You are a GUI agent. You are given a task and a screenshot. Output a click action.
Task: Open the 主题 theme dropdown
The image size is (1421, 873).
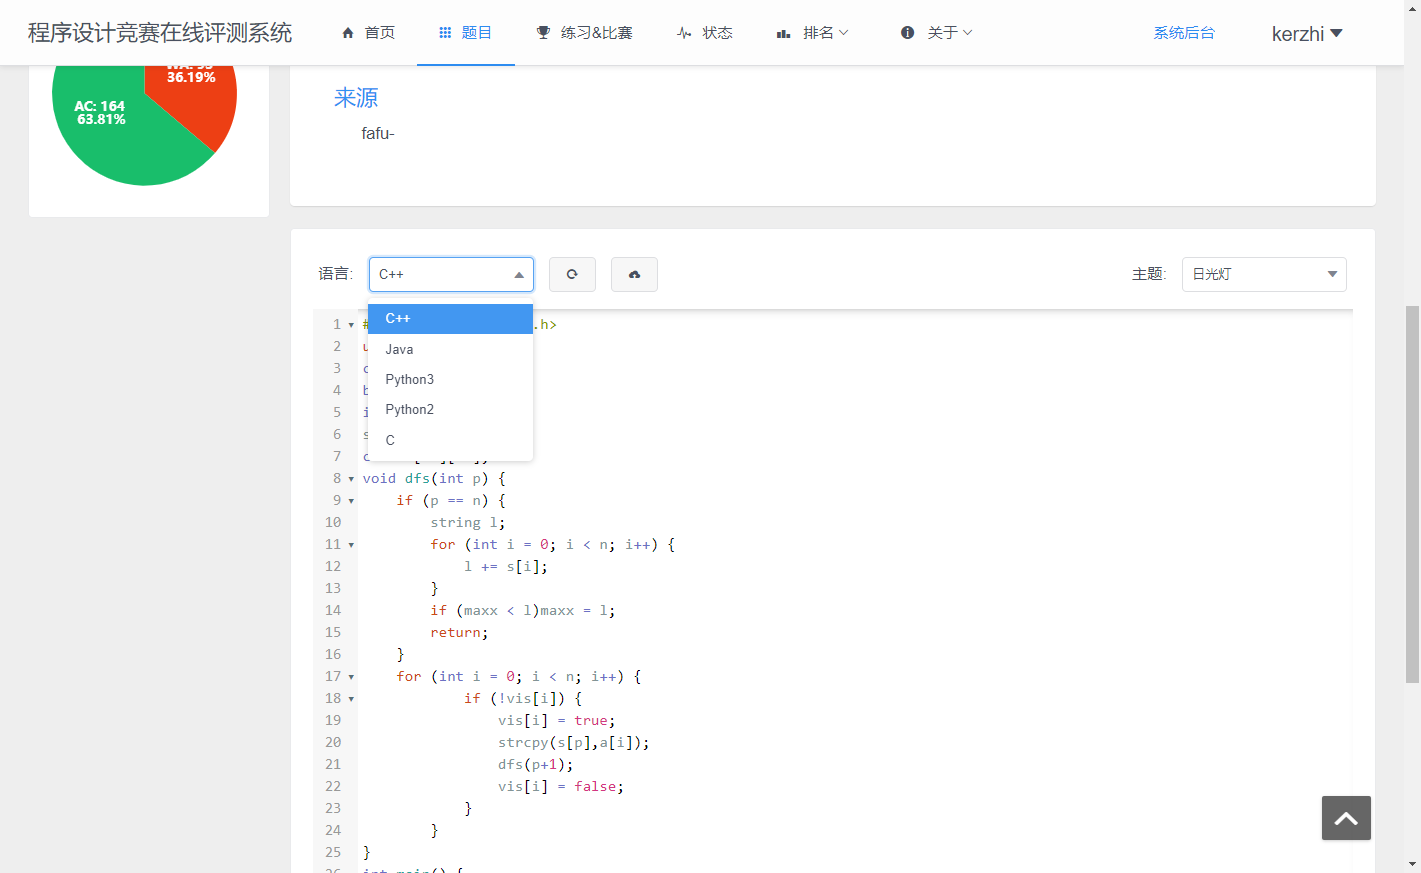(1263, 274)
